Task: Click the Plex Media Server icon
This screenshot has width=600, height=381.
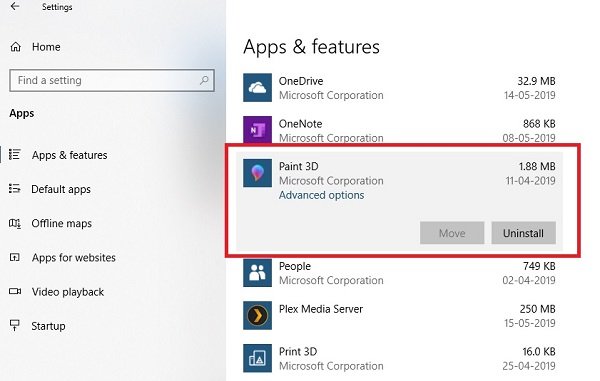Action: click(258, 316)
